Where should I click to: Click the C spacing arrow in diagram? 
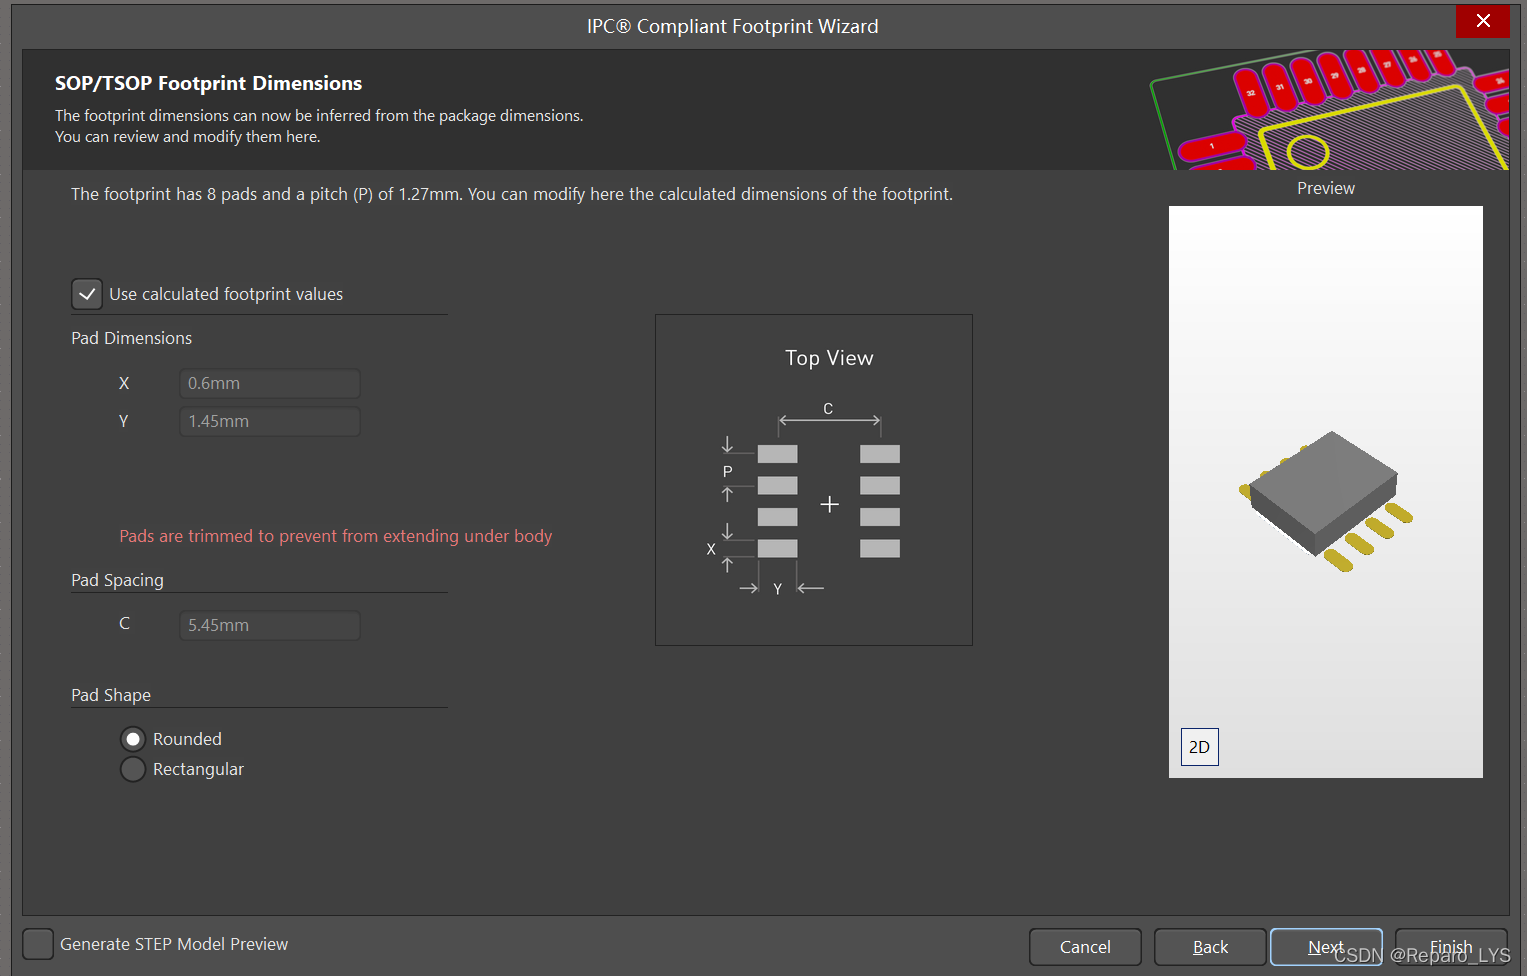829,420
